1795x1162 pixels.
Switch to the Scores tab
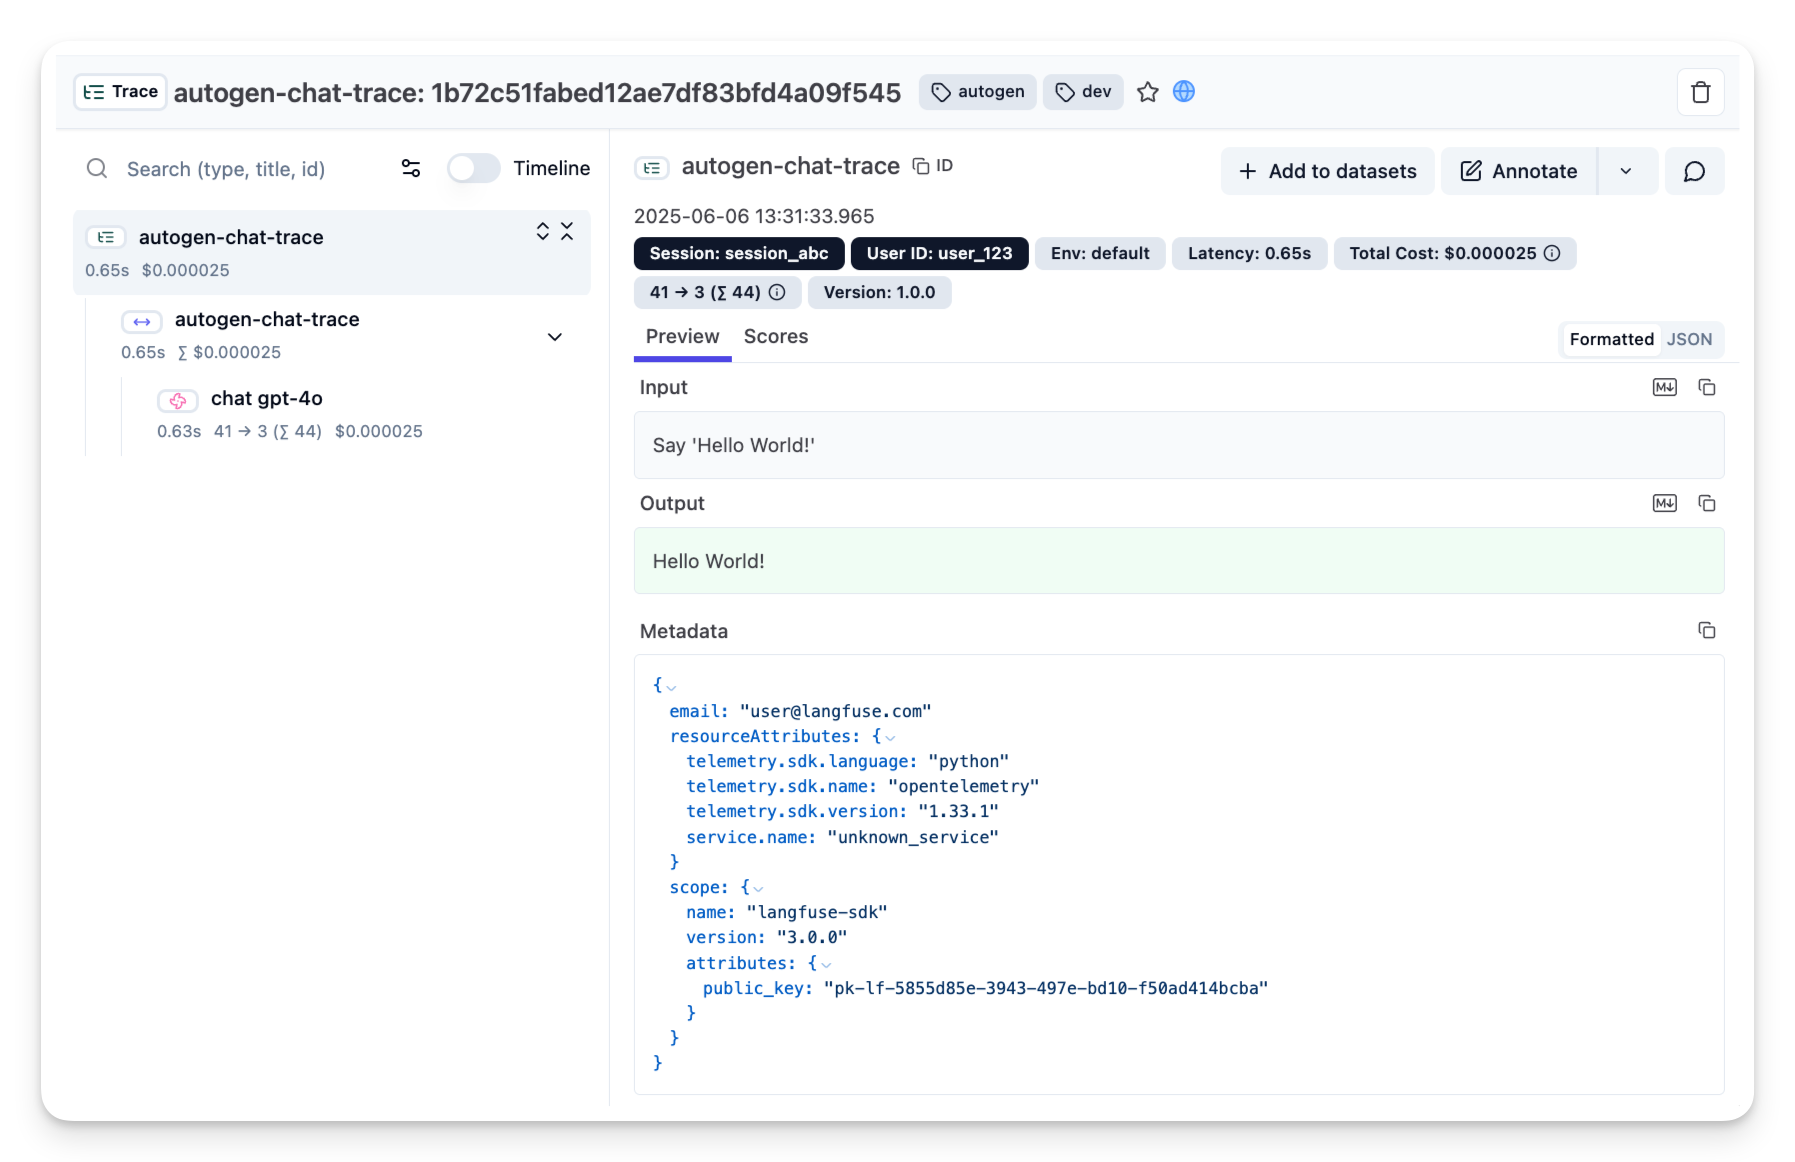775,337
